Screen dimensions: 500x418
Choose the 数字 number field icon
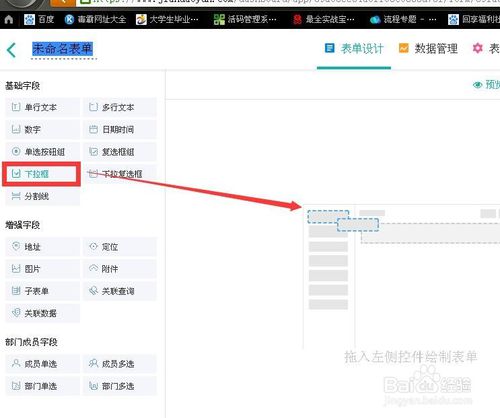click(x=16, y=129)
